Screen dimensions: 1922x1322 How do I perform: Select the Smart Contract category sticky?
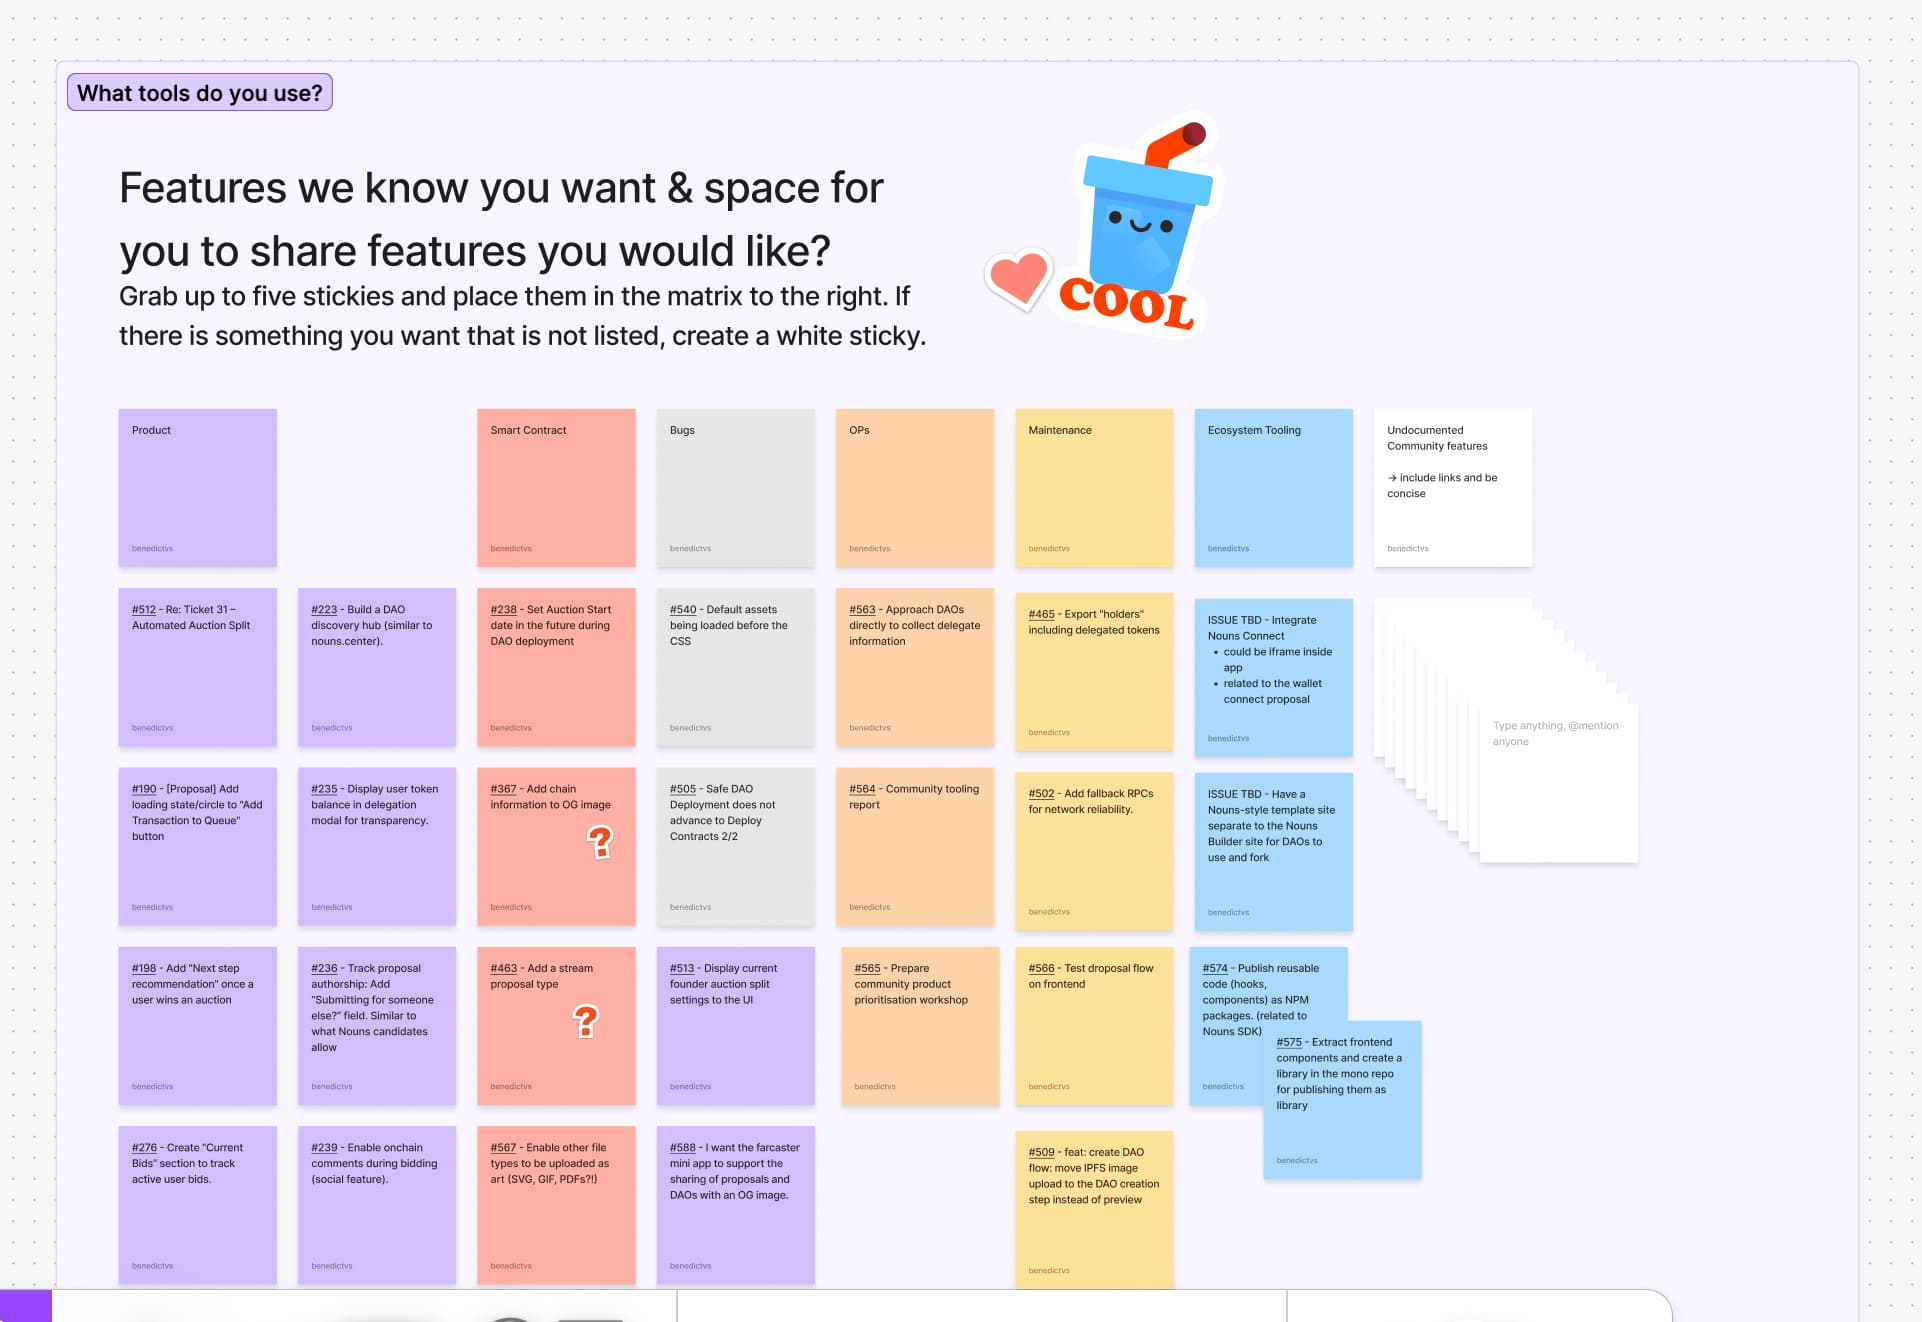click(556, 488)
